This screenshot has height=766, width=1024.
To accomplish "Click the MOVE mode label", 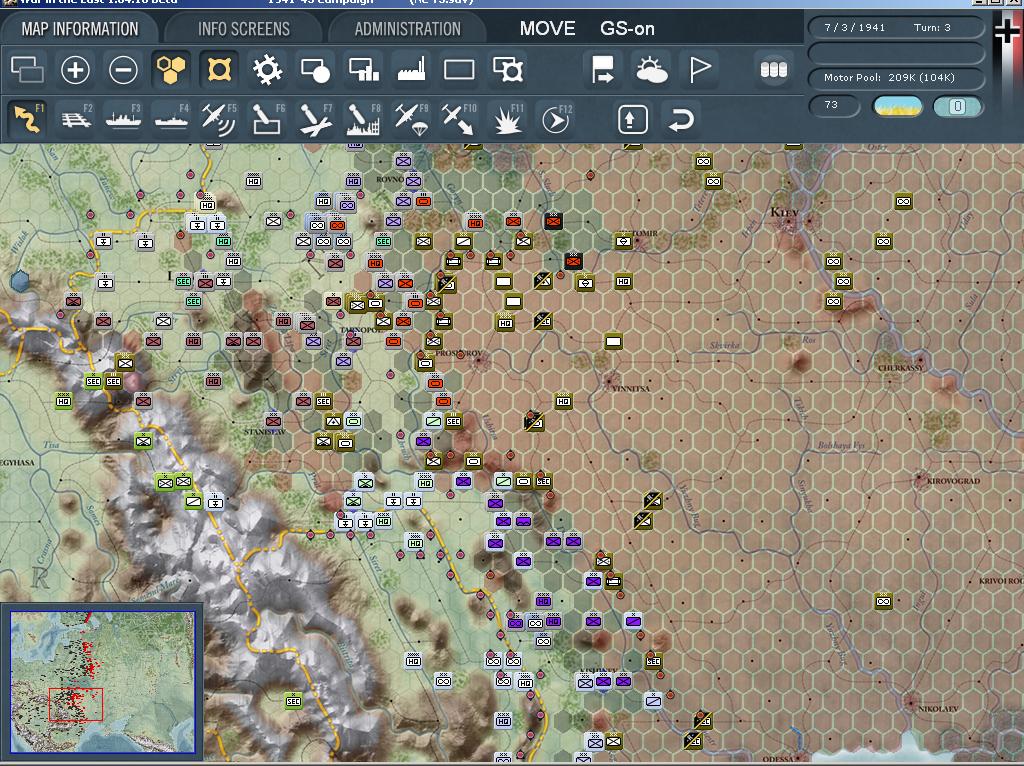I will click(547, 29).
